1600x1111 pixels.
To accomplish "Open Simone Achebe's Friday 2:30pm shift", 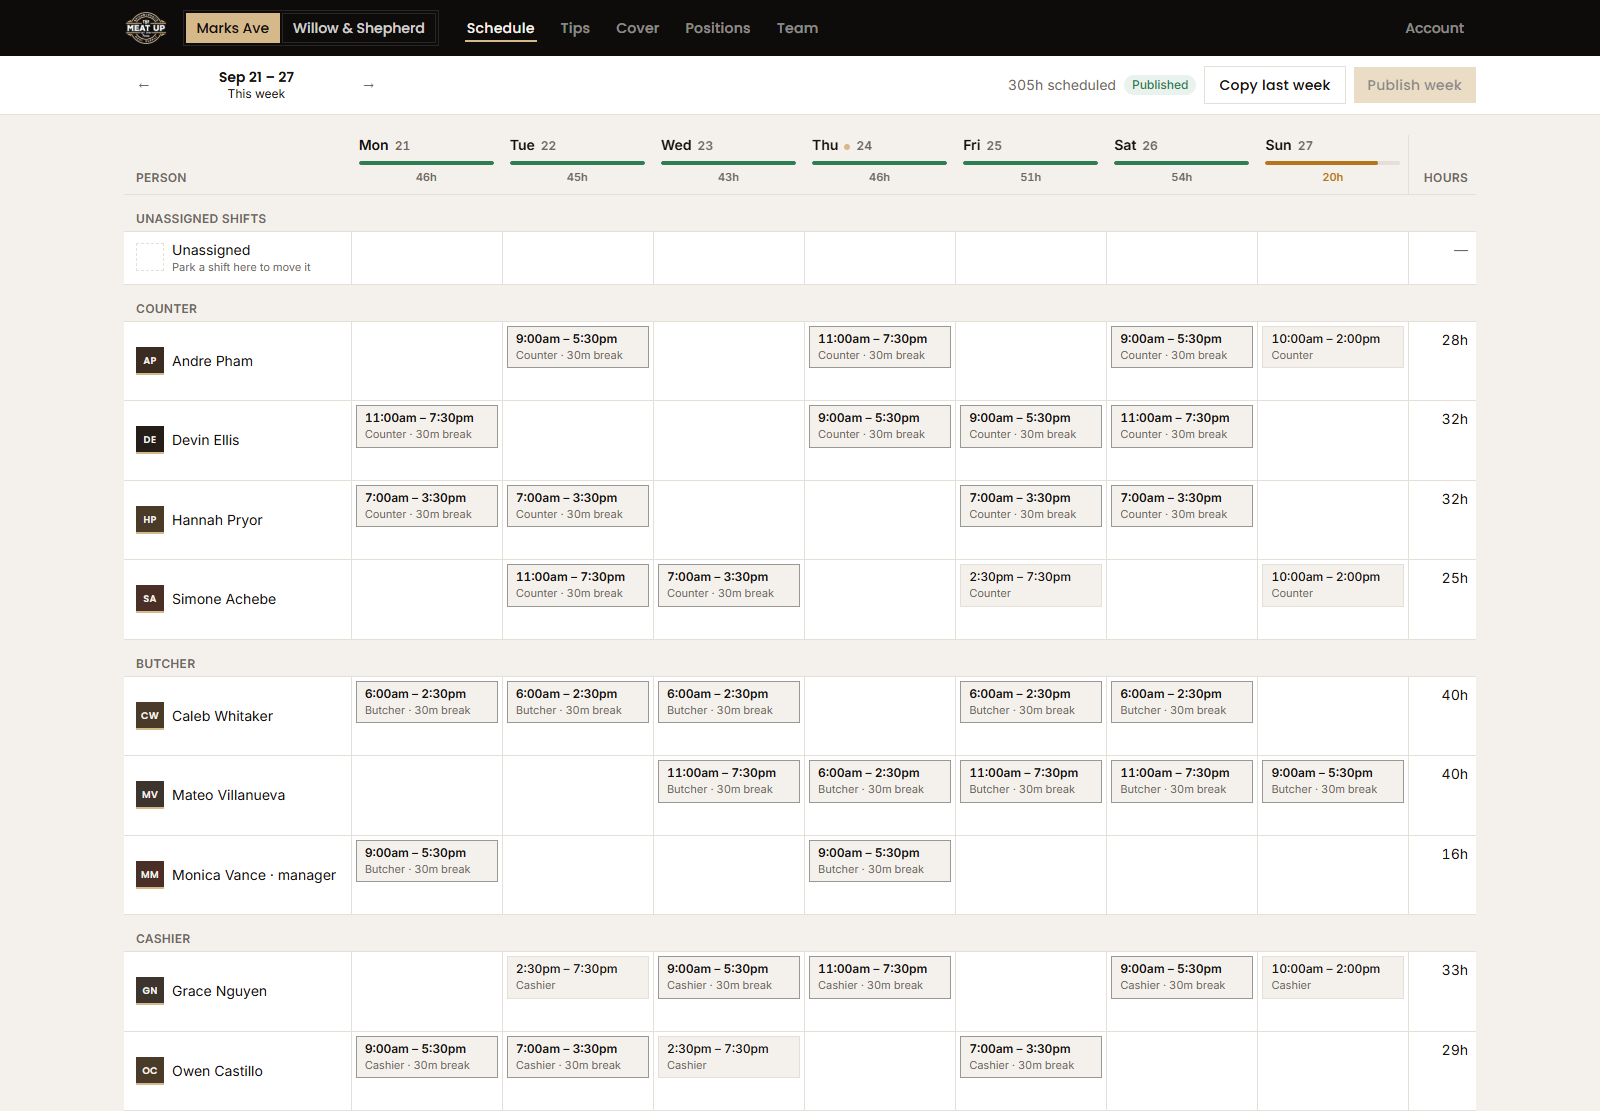I will click(1031, 585).
